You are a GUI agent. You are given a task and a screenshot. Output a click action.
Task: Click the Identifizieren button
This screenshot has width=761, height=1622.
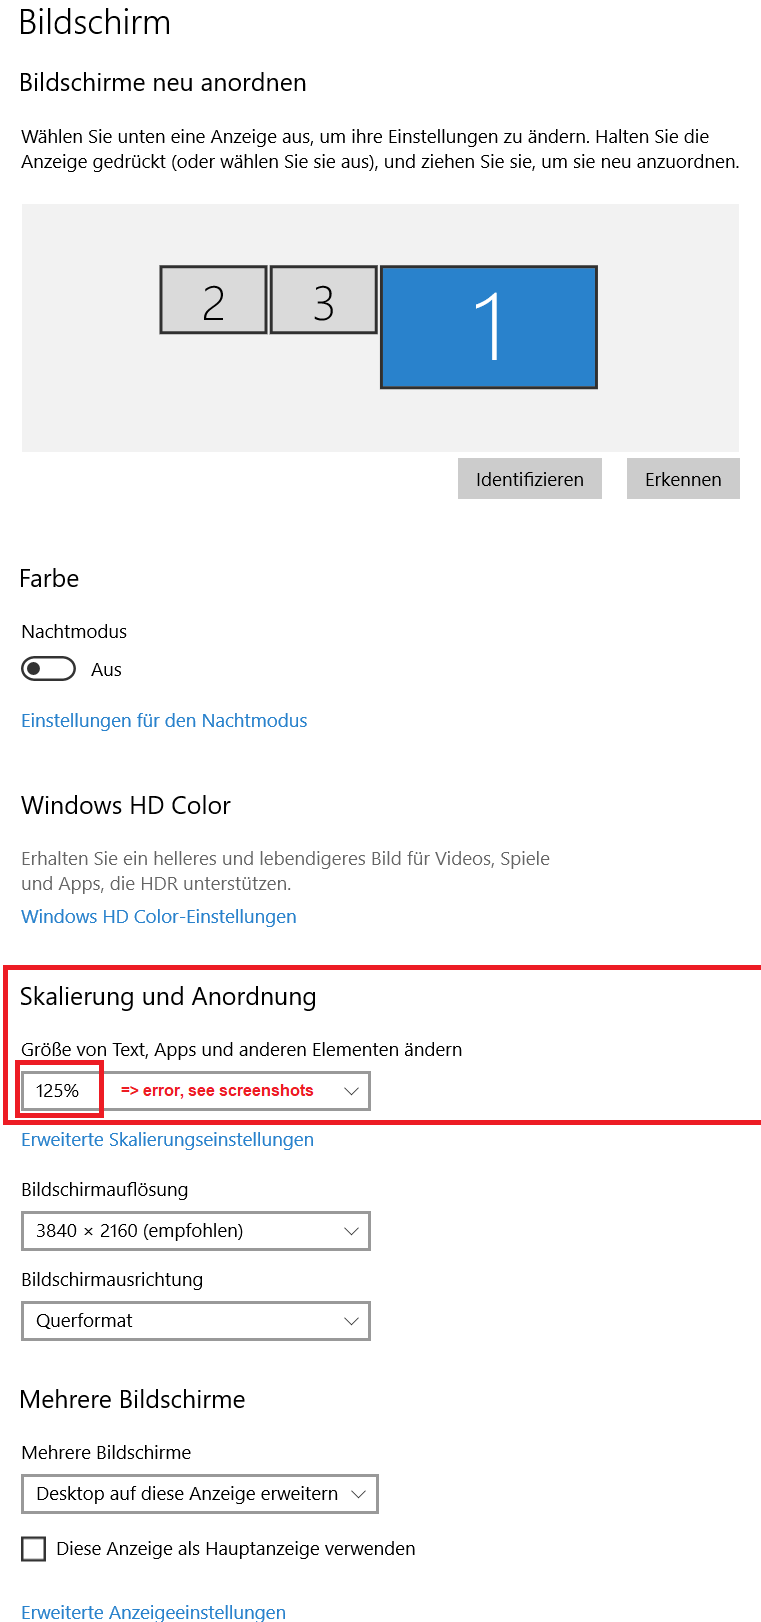pyautogui.click(x=530, y=479)
